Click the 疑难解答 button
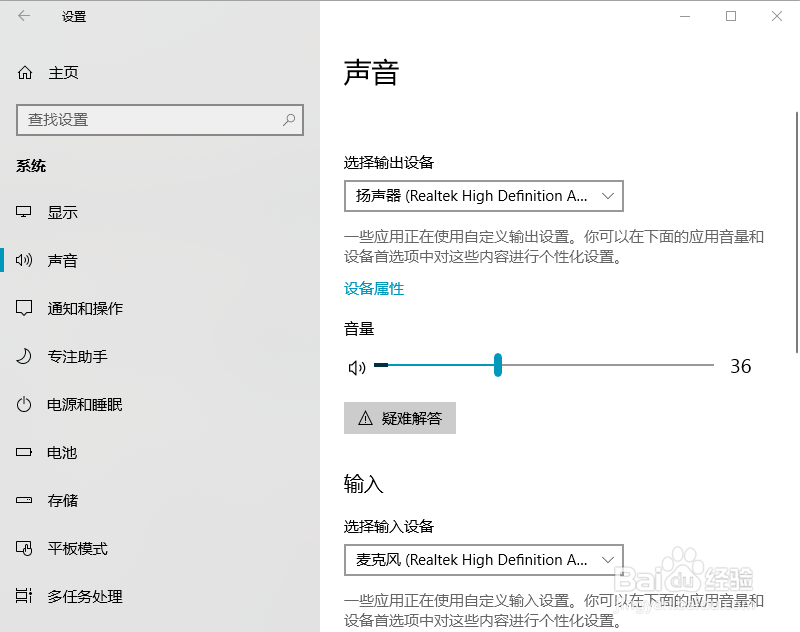800x632 pixels. click(402, 418)
